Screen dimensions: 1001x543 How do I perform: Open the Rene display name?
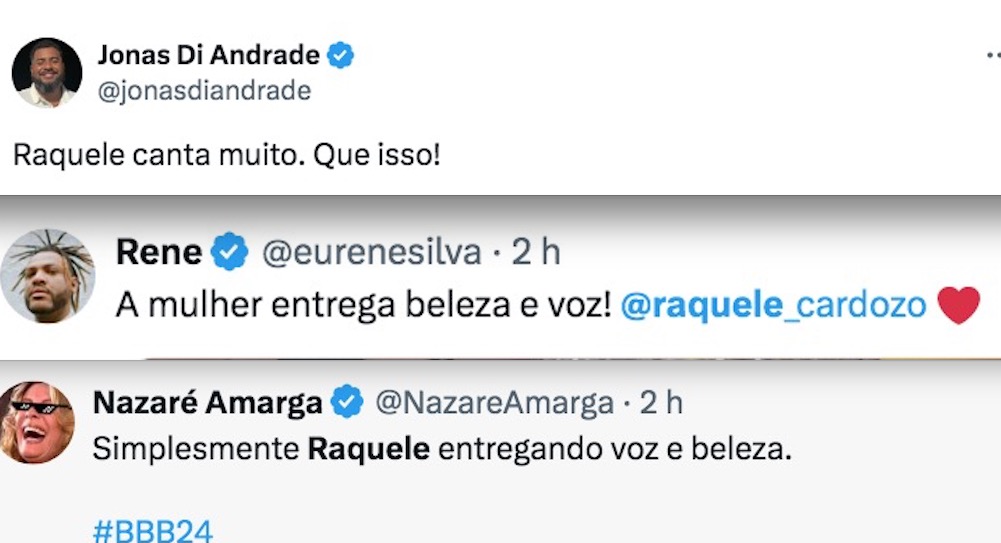click(158, 253)
